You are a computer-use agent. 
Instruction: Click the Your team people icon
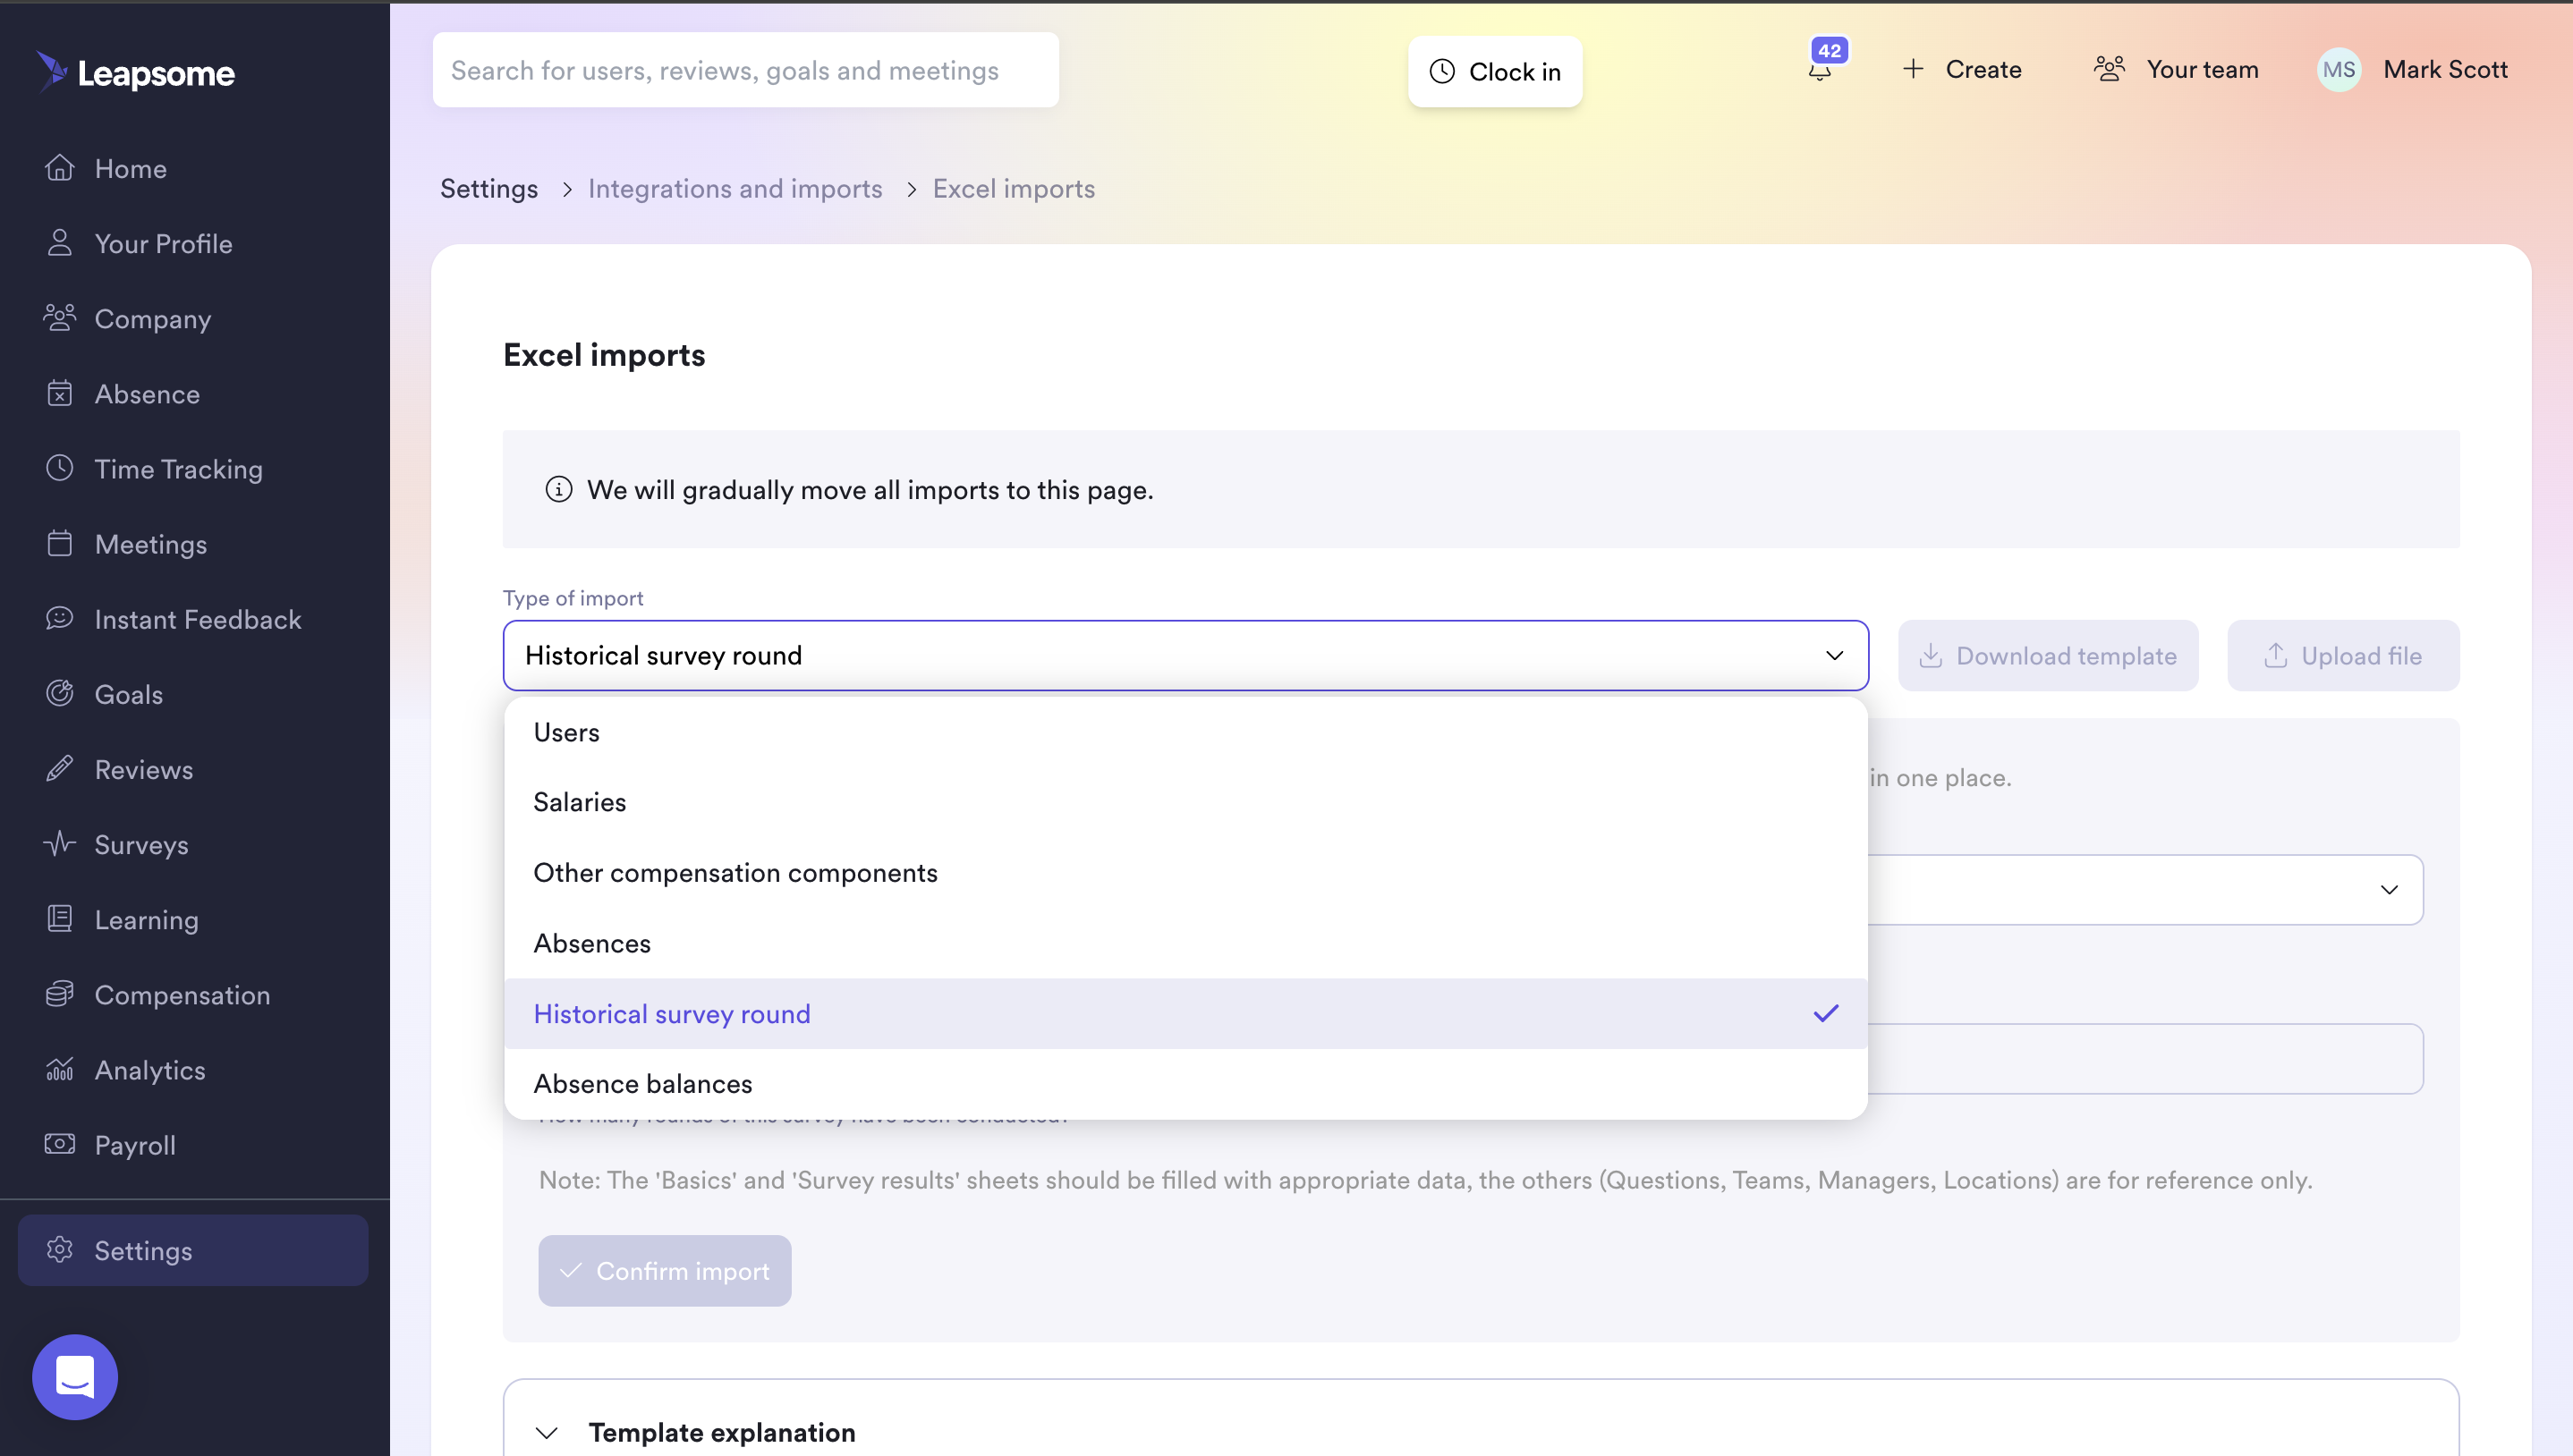[x=2110, y=69]
